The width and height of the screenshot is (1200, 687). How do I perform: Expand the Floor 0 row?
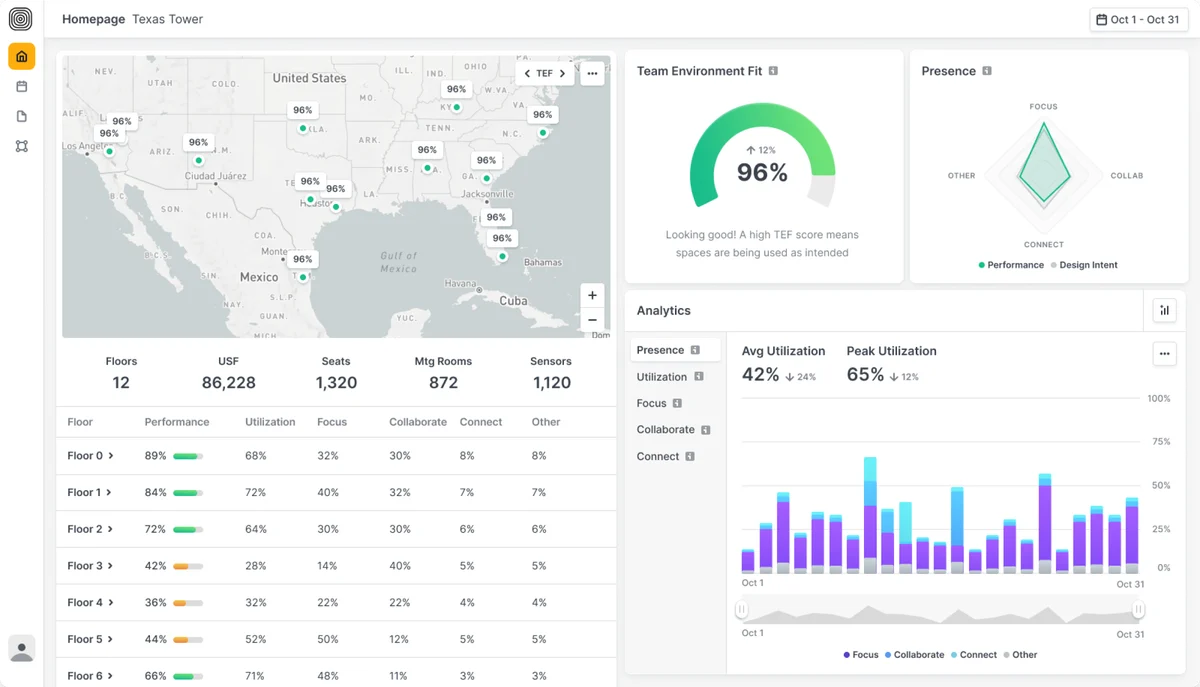click(111, 456)
